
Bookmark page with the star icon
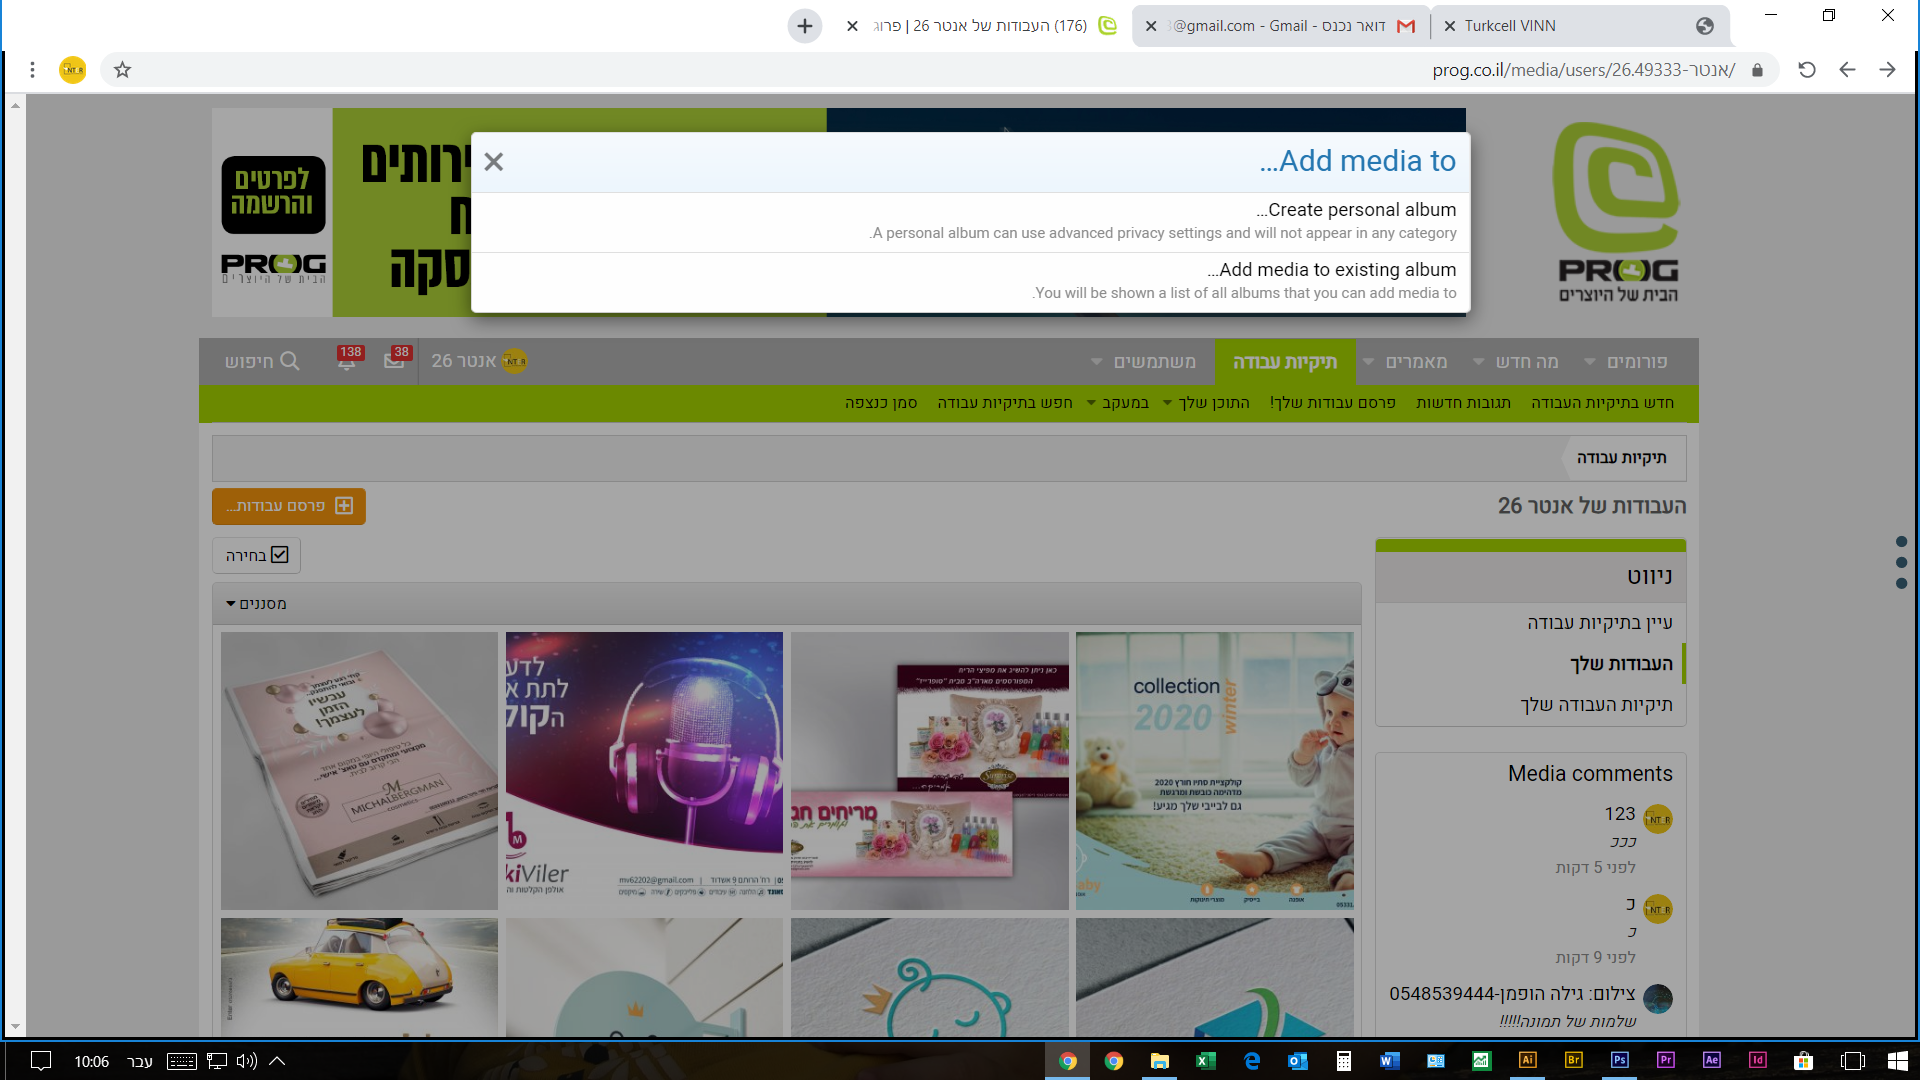pyautogui.click(x=122, y=70)
